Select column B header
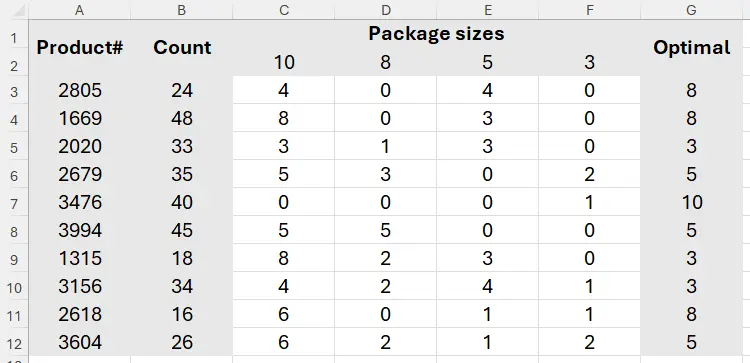The height and width of the screenshot is (363, 750). tap(182, 10)
